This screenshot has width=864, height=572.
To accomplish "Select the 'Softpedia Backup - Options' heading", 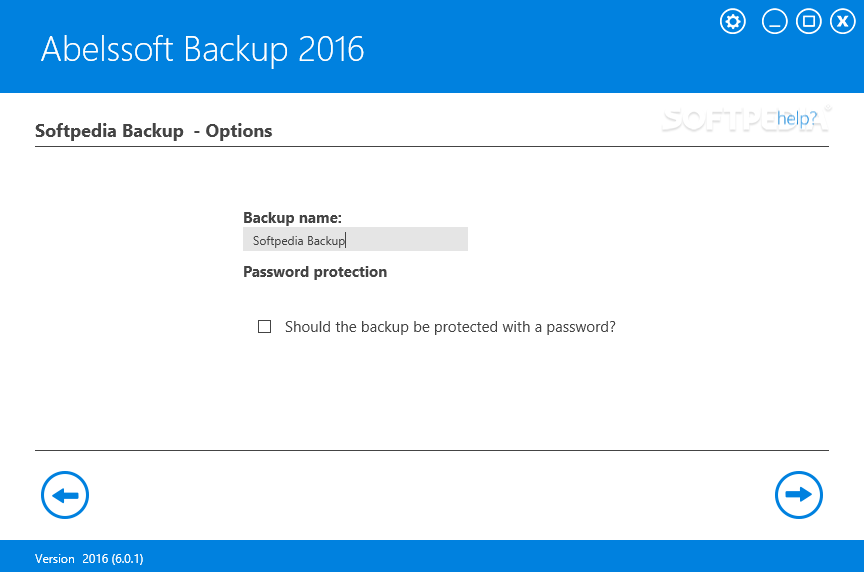I will [153, 131].
